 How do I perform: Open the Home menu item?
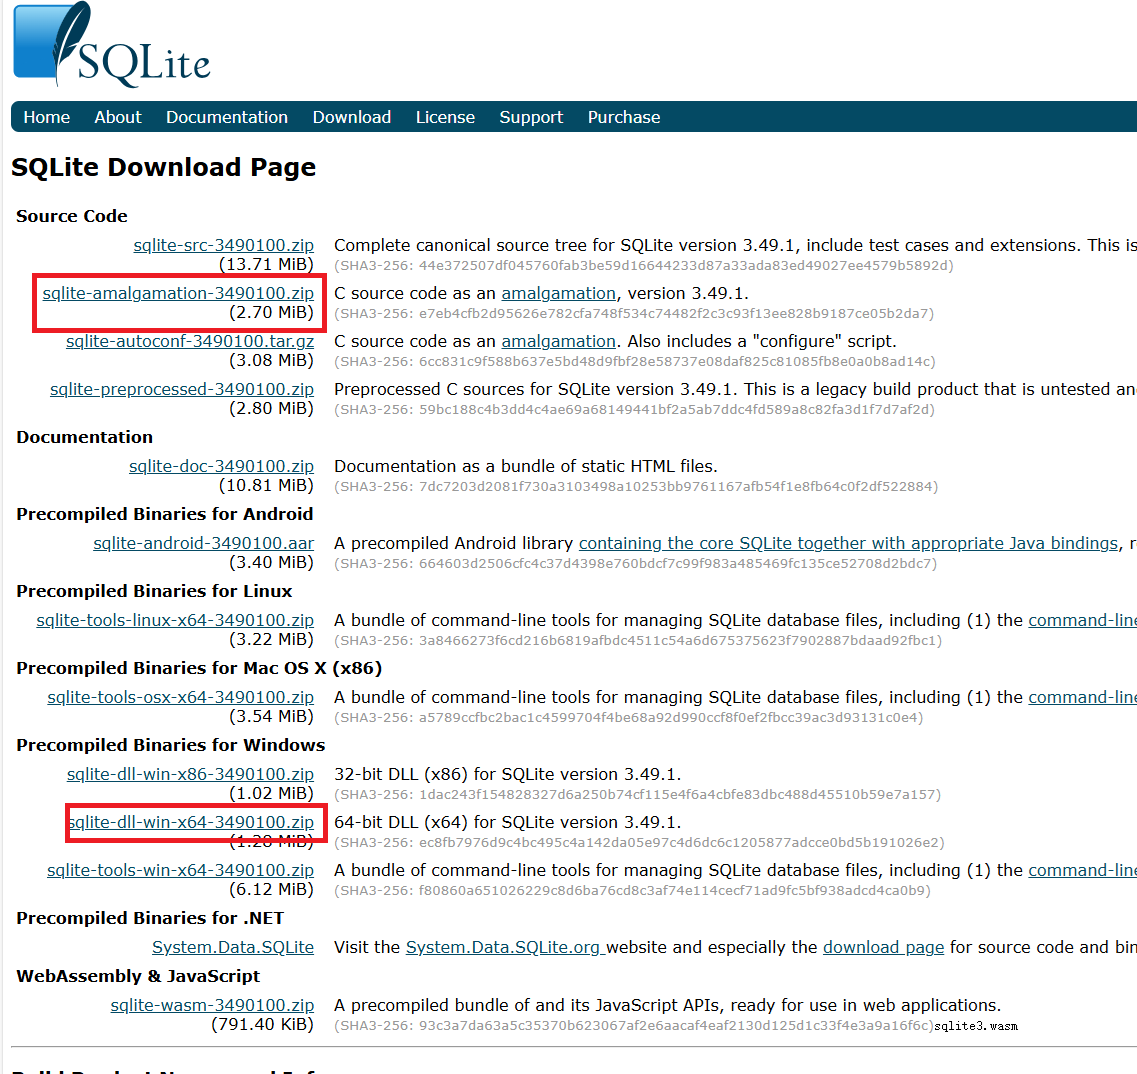click(x=47, y=117)
